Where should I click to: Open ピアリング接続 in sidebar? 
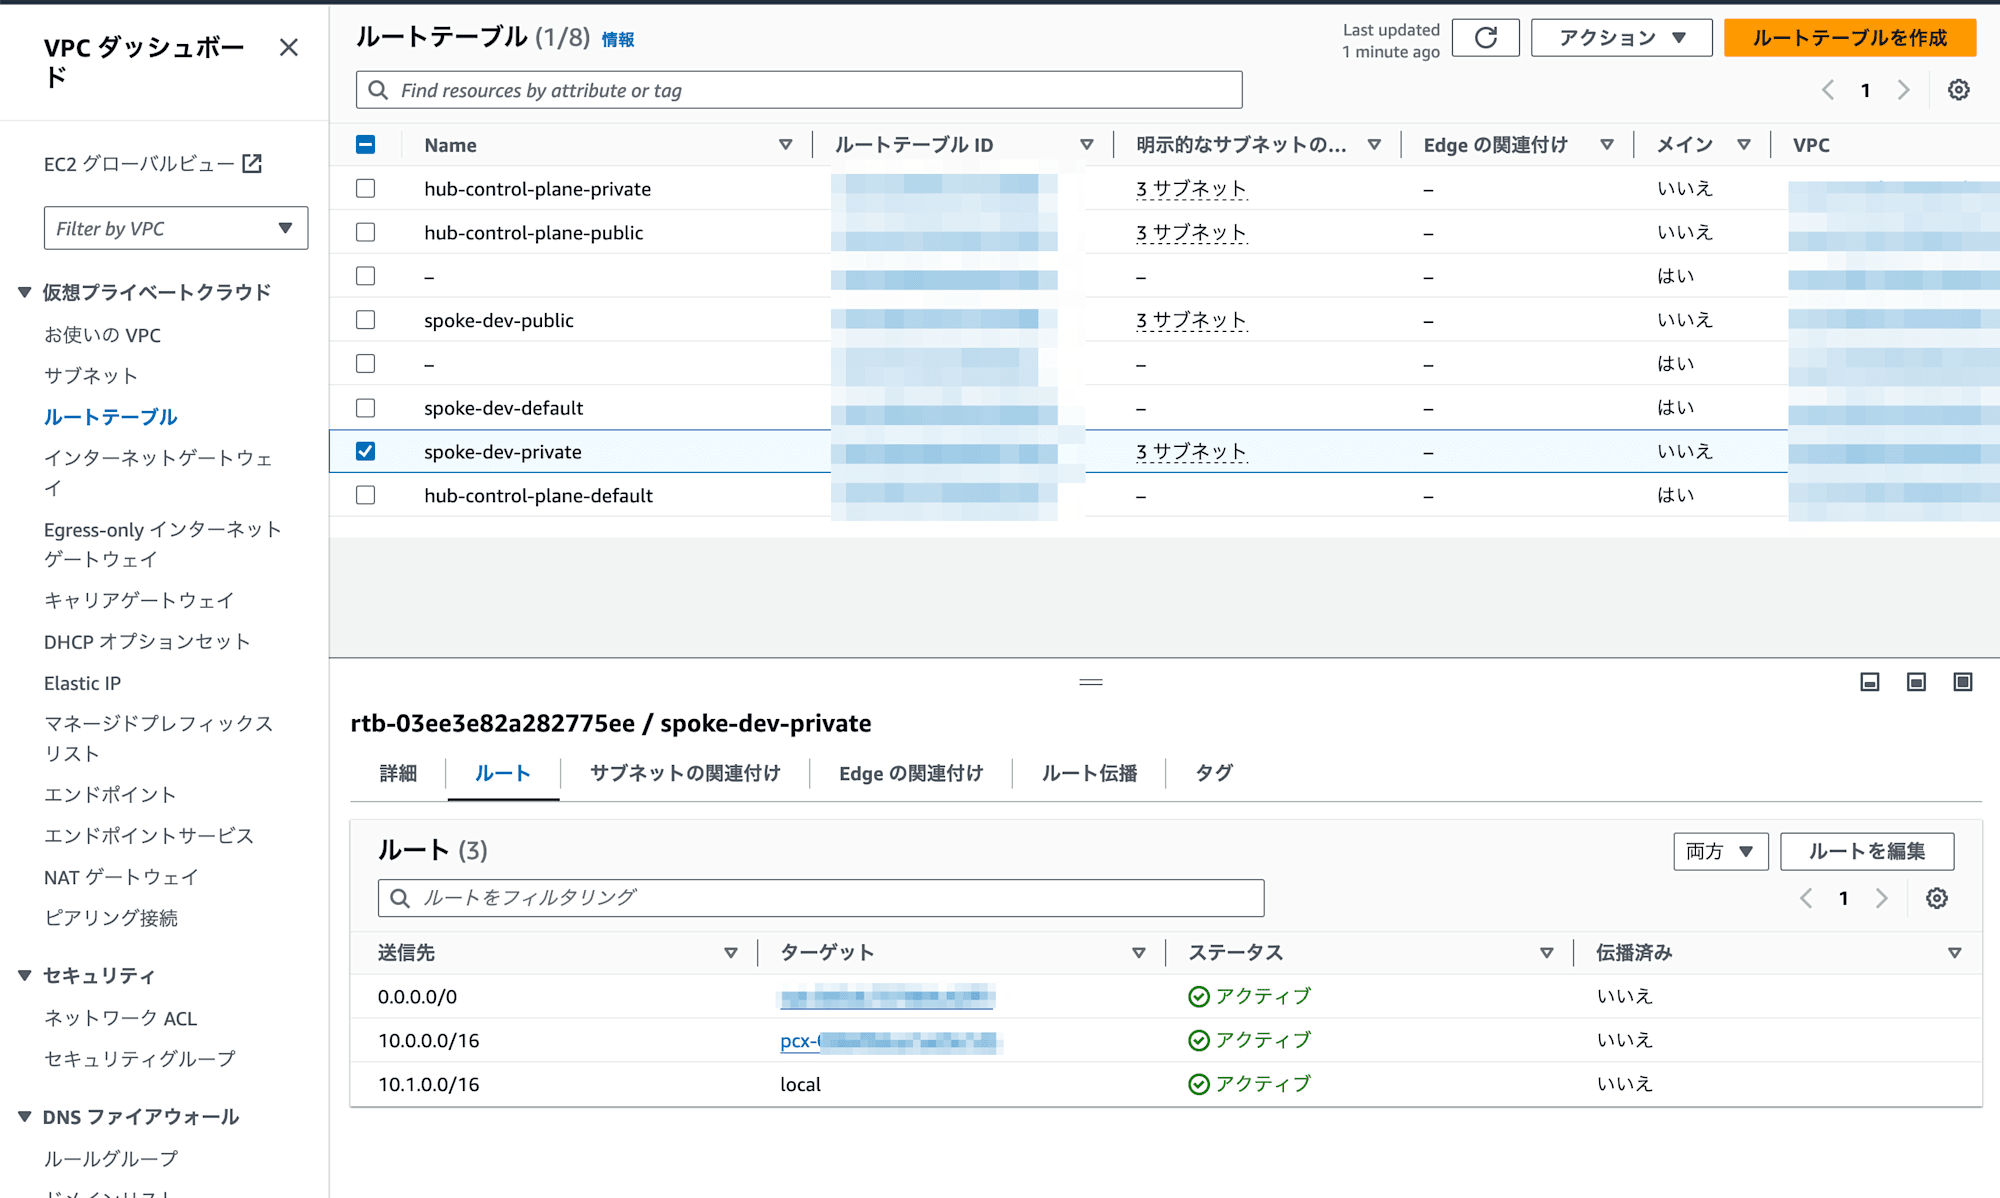(x=111, y=918)
